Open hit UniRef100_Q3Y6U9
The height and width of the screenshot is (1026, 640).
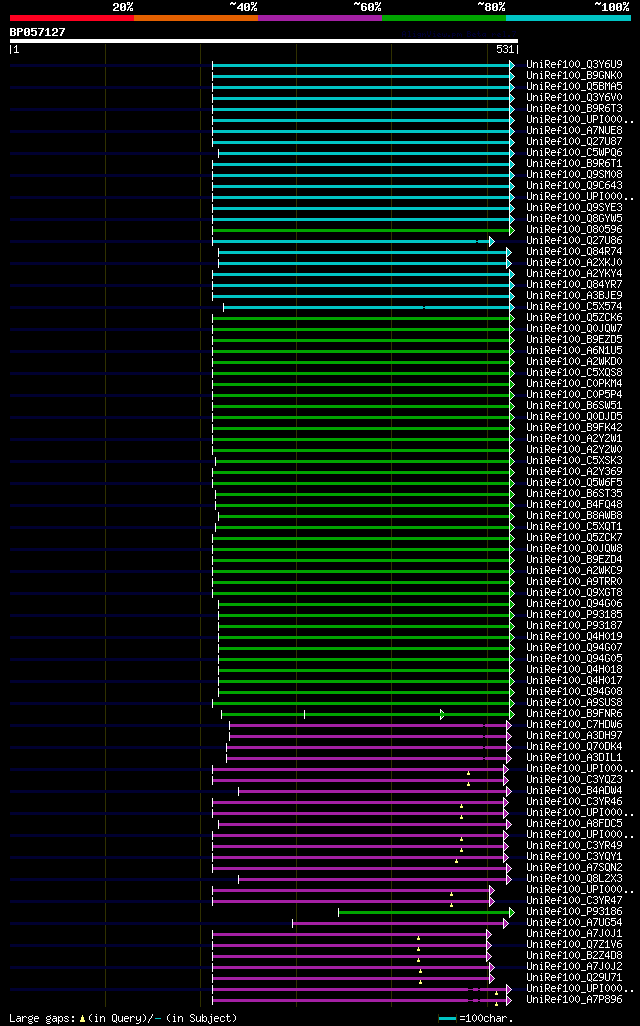[575, 65]
